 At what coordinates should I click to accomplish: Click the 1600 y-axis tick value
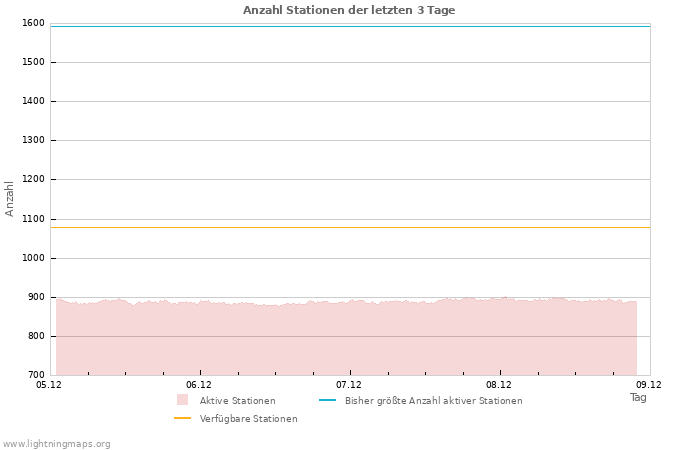[33, 23]
